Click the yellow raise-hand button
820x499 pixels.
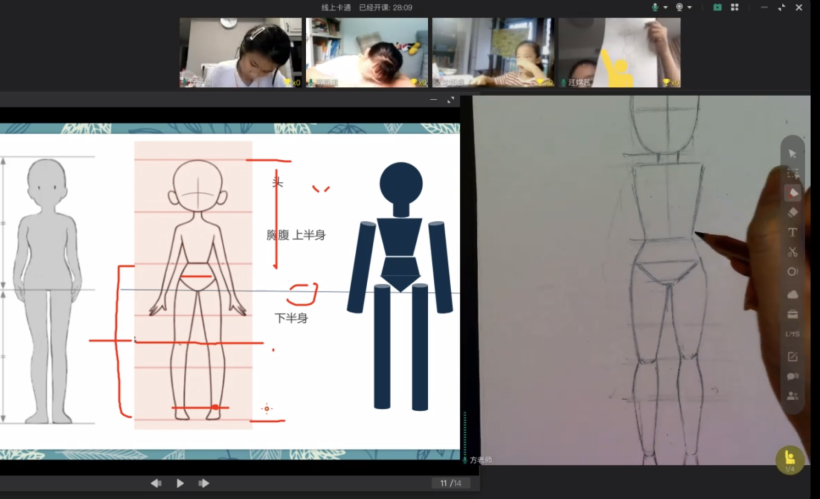[790, 458]
